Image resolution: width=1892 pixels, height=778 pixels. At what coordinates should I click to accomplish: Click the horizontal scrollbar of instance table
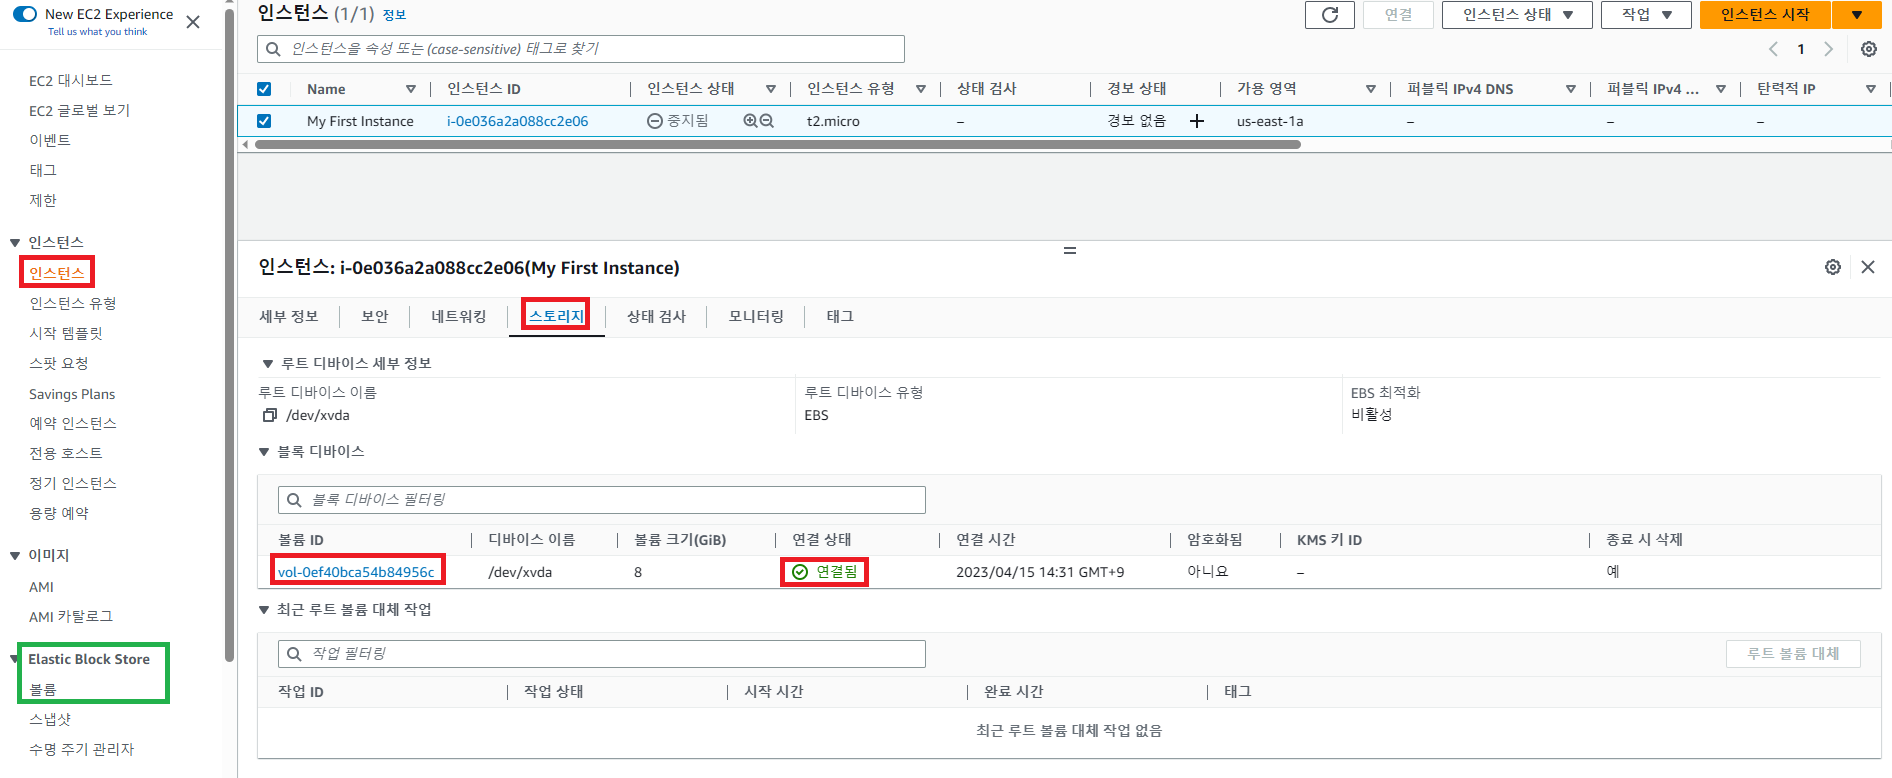point(777,144)
